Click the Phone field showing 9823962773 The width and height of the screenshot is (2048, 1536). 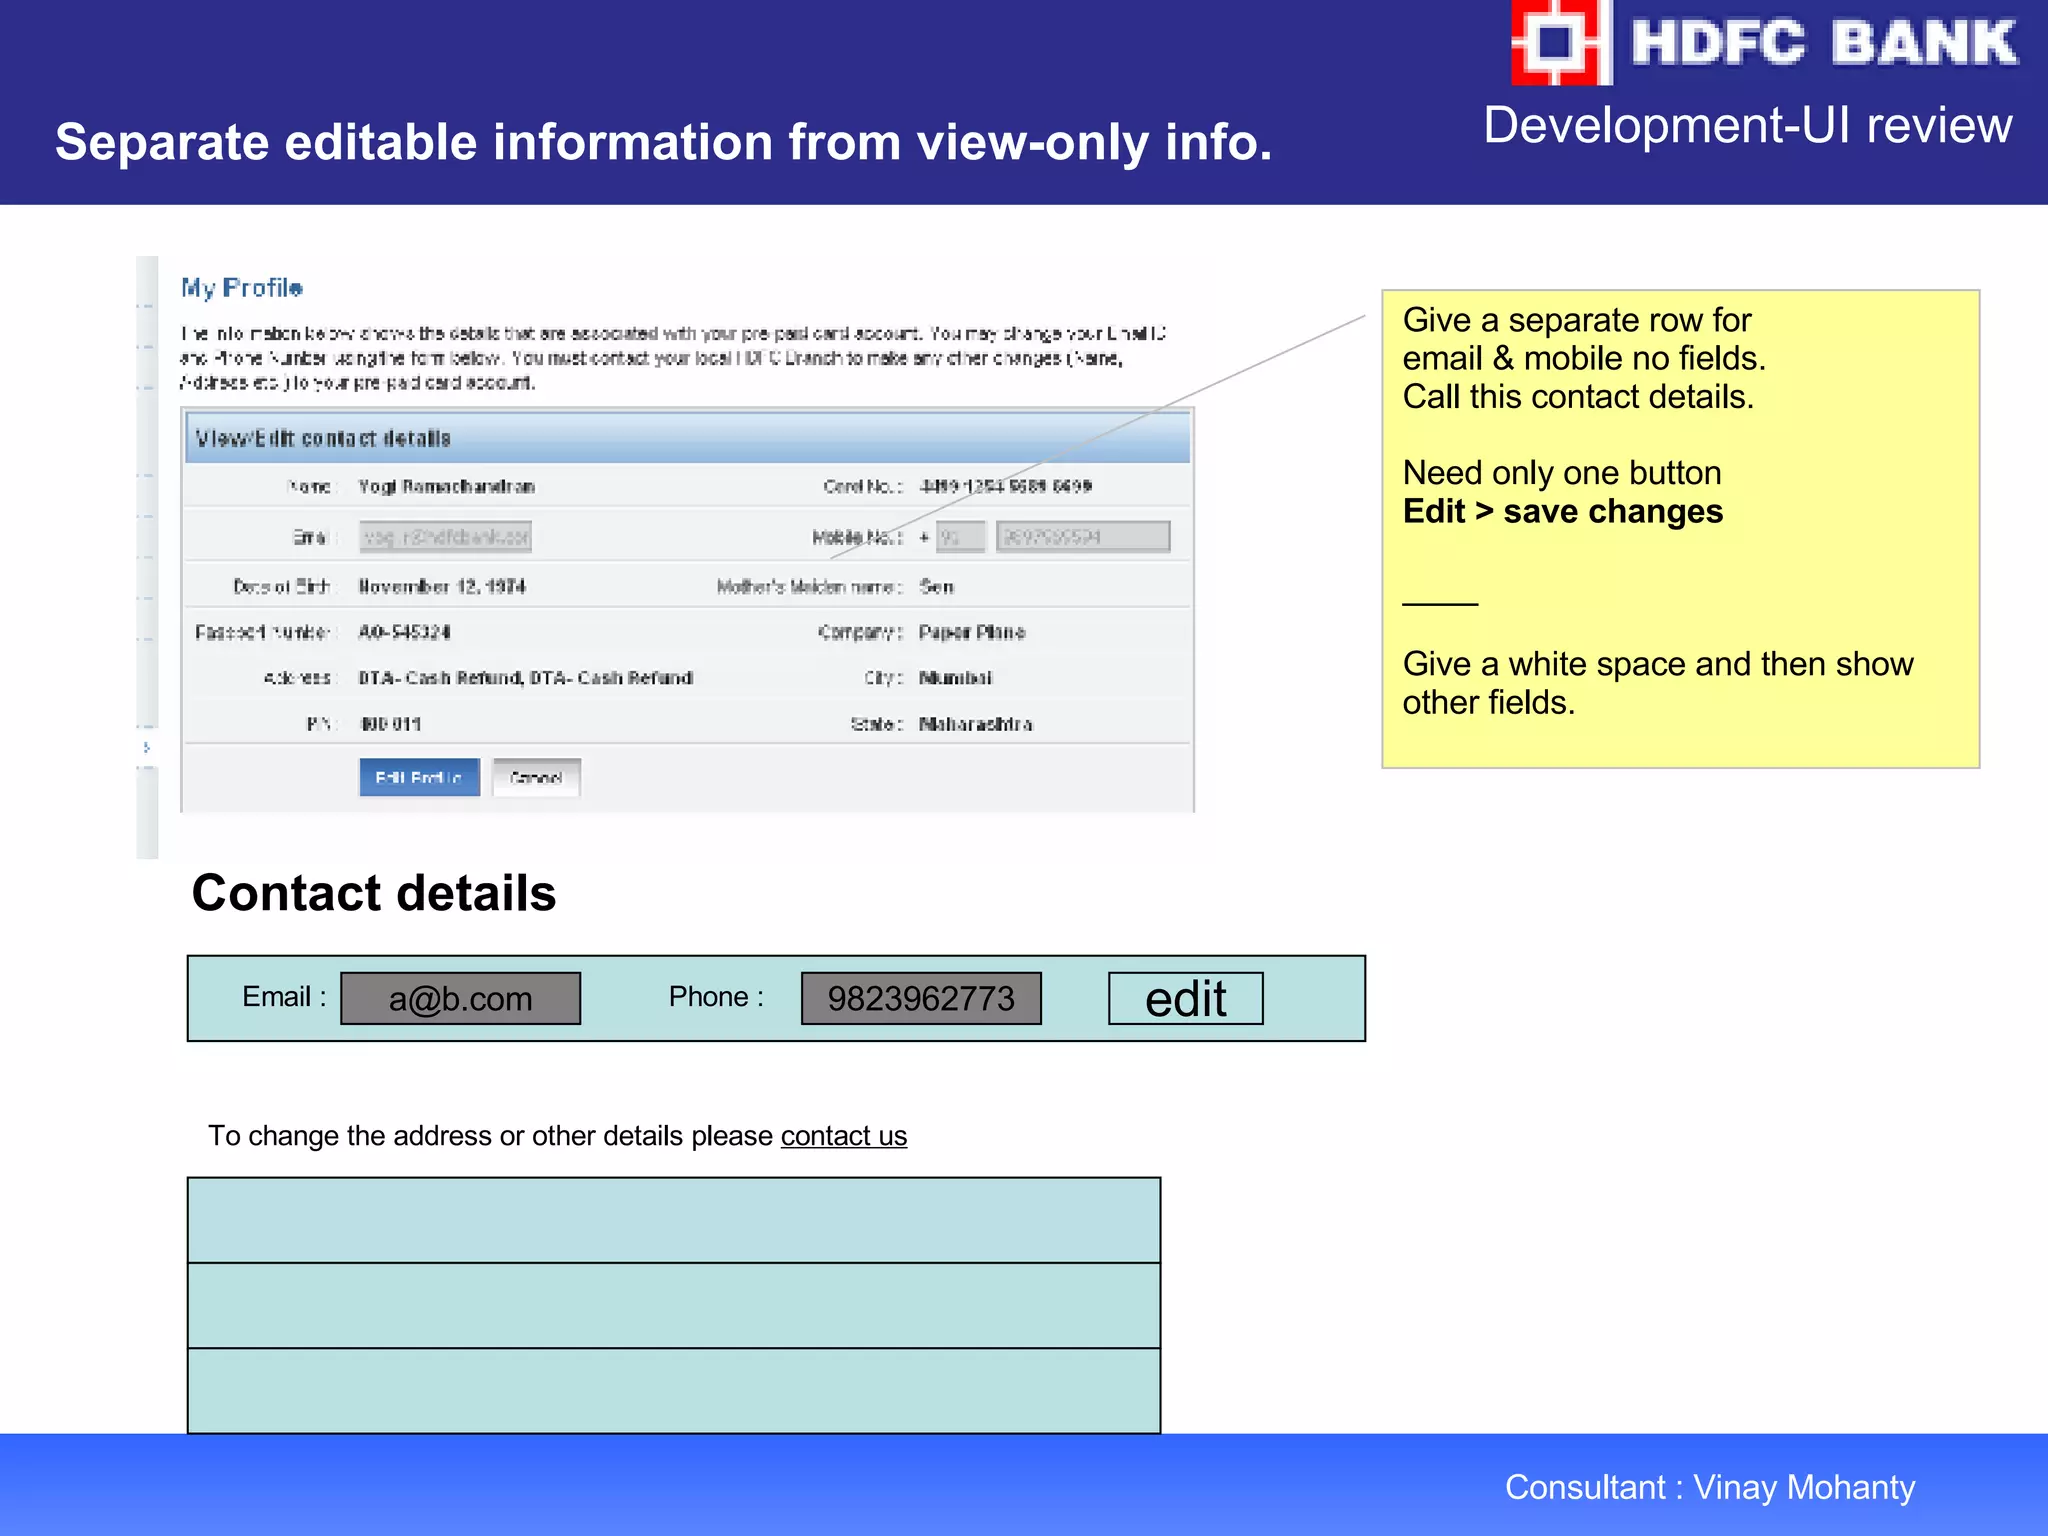point(921,998)
